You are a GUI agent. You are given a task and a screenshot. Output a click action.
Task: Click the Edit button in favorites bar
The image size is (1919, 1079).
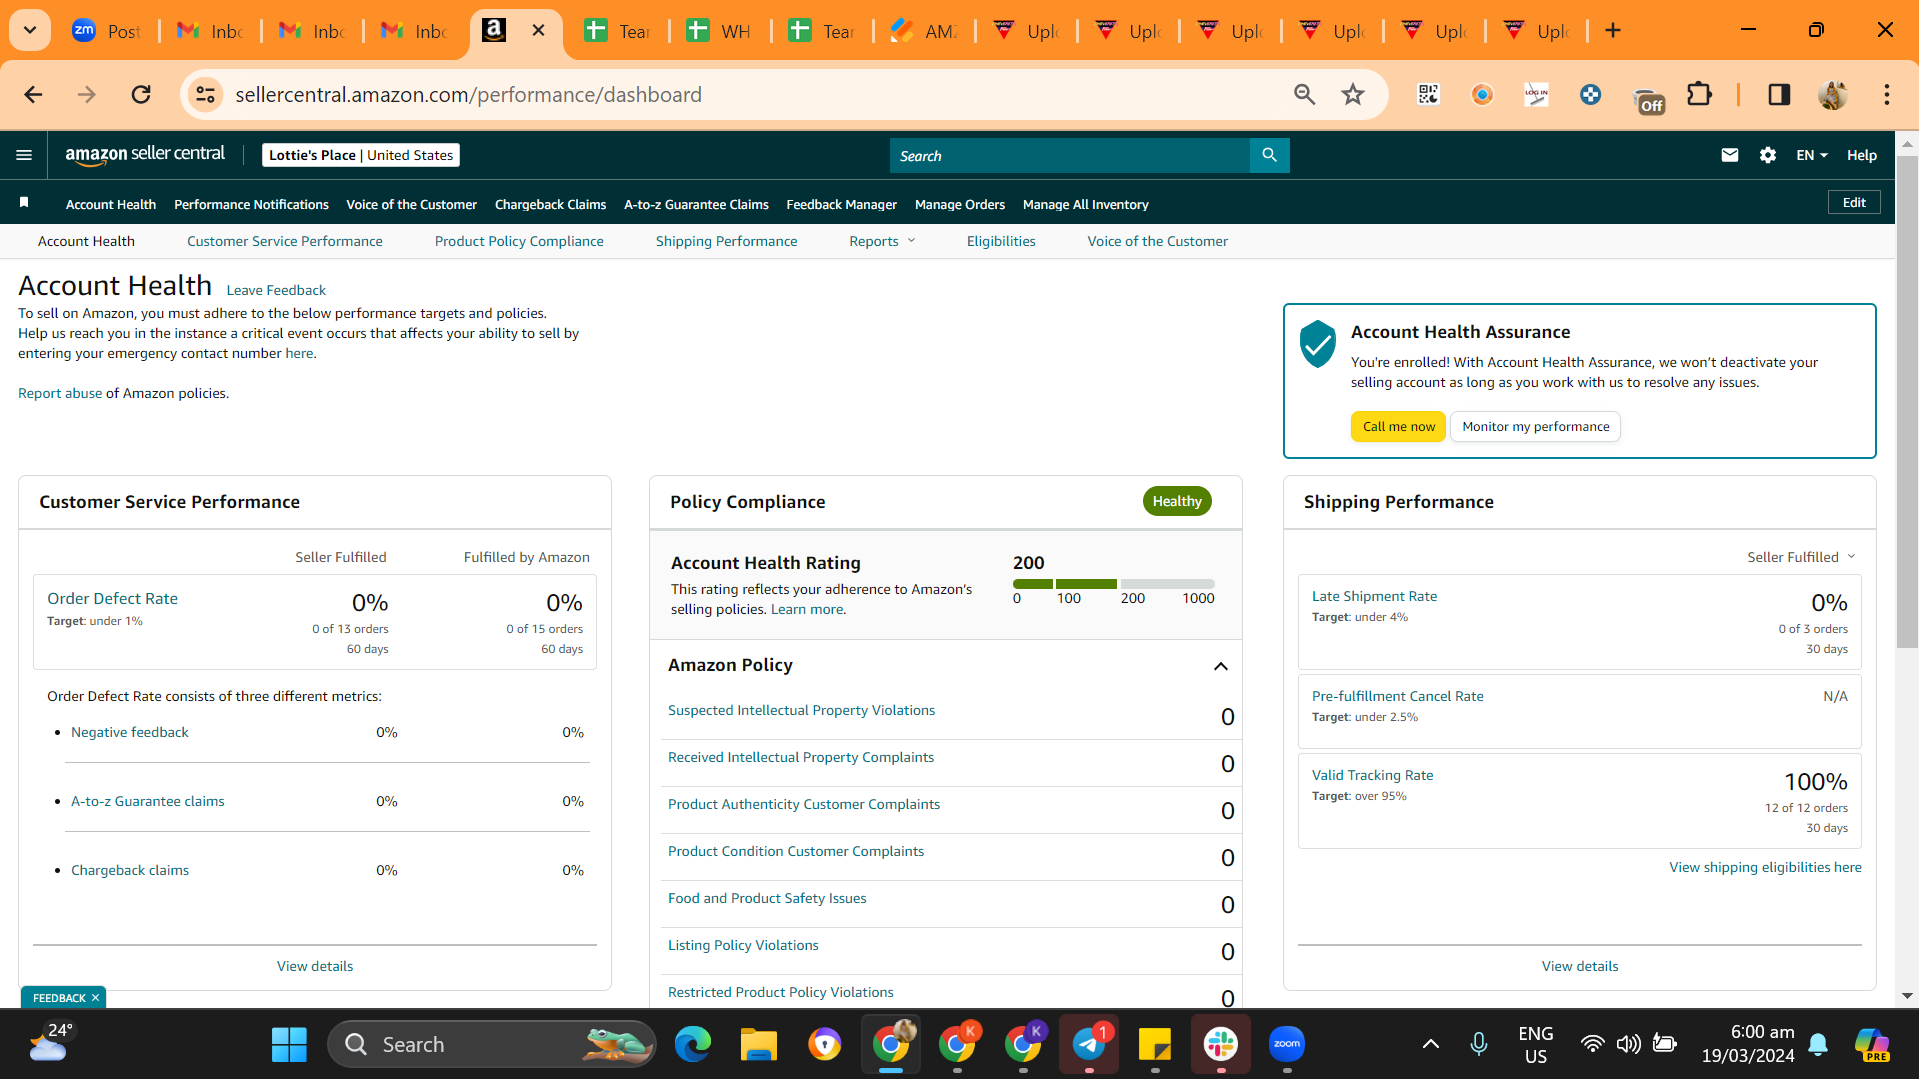tap(1854, 202)
